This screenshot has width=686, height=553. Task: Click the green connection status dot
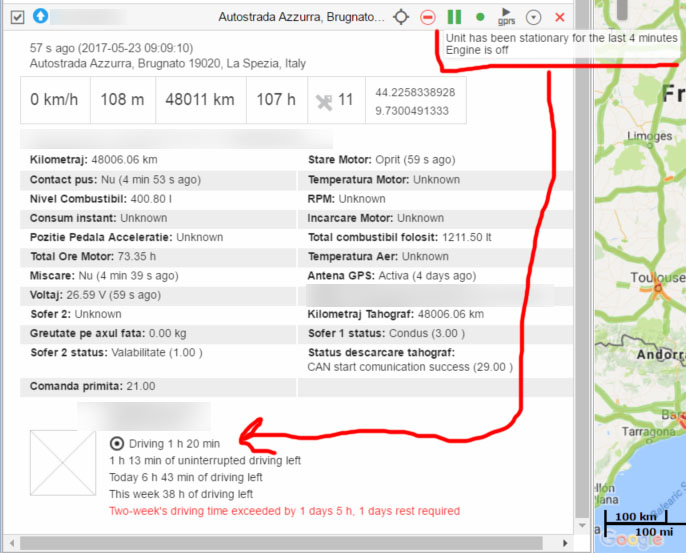click(480, 17)
